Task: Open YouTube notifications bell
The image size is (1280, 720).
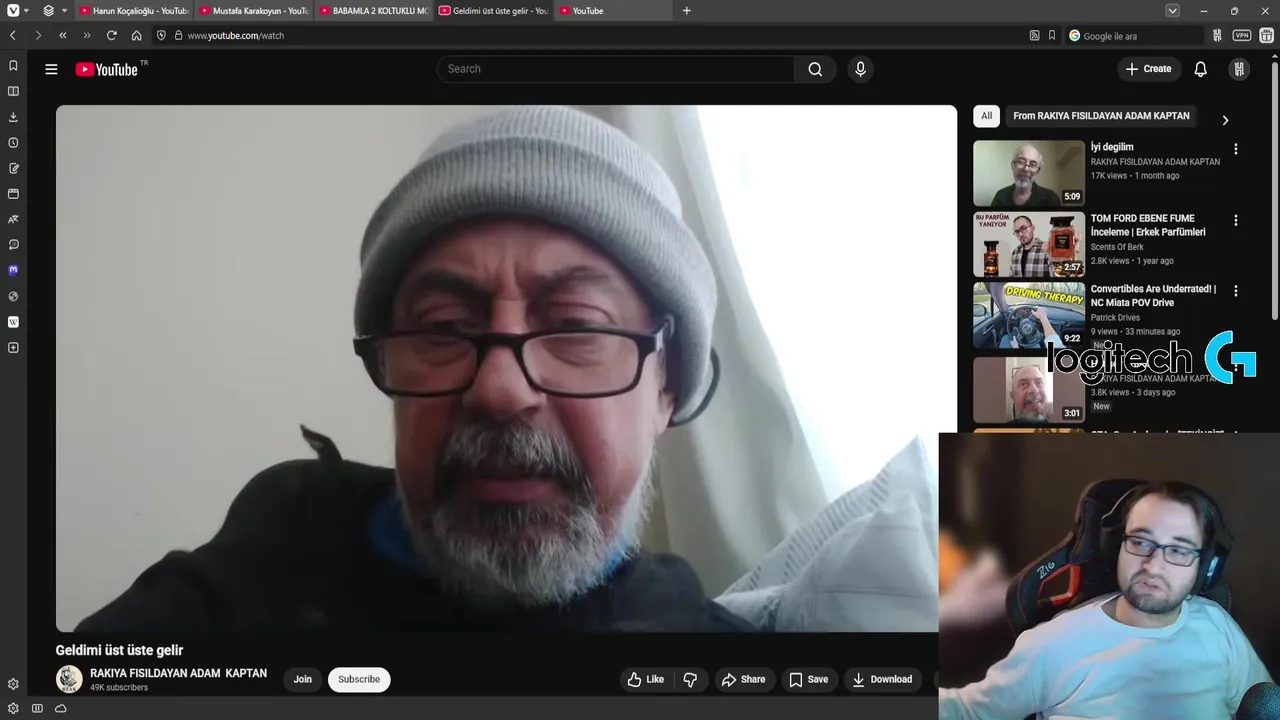Action: click(x=1200, y=69)
